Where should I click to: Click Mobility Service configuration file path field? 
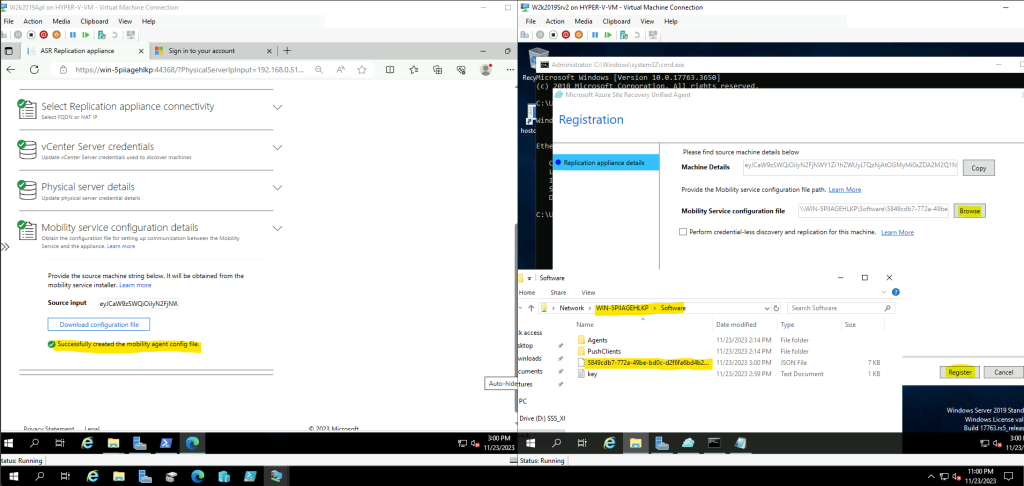coord(872,211)
